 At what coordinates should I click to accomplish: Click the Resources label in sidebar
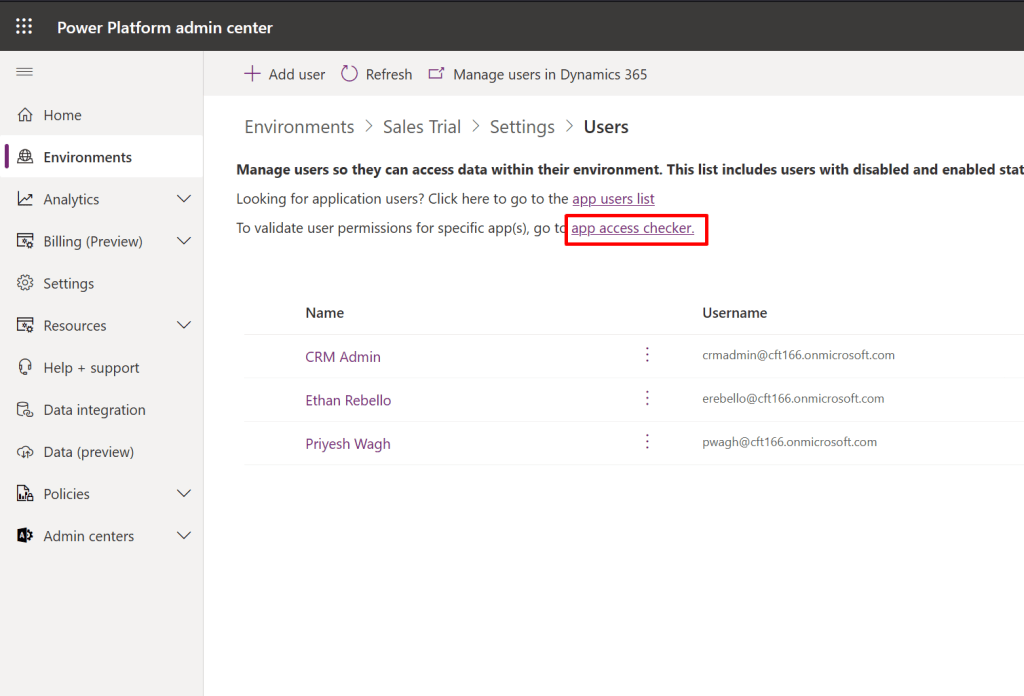tap(74, 326)
